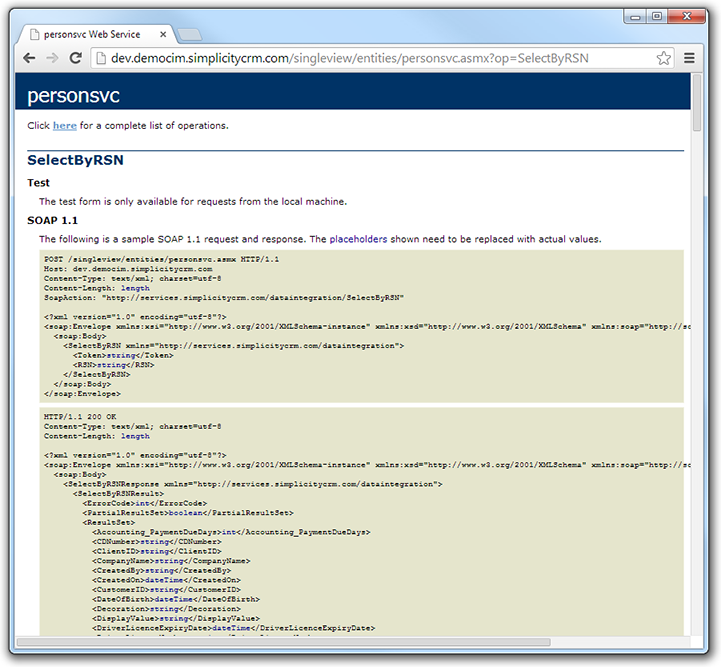Select the personsvc Web Service tab
The height and width of the screenshot is (667, 721).
pos(95,34)
